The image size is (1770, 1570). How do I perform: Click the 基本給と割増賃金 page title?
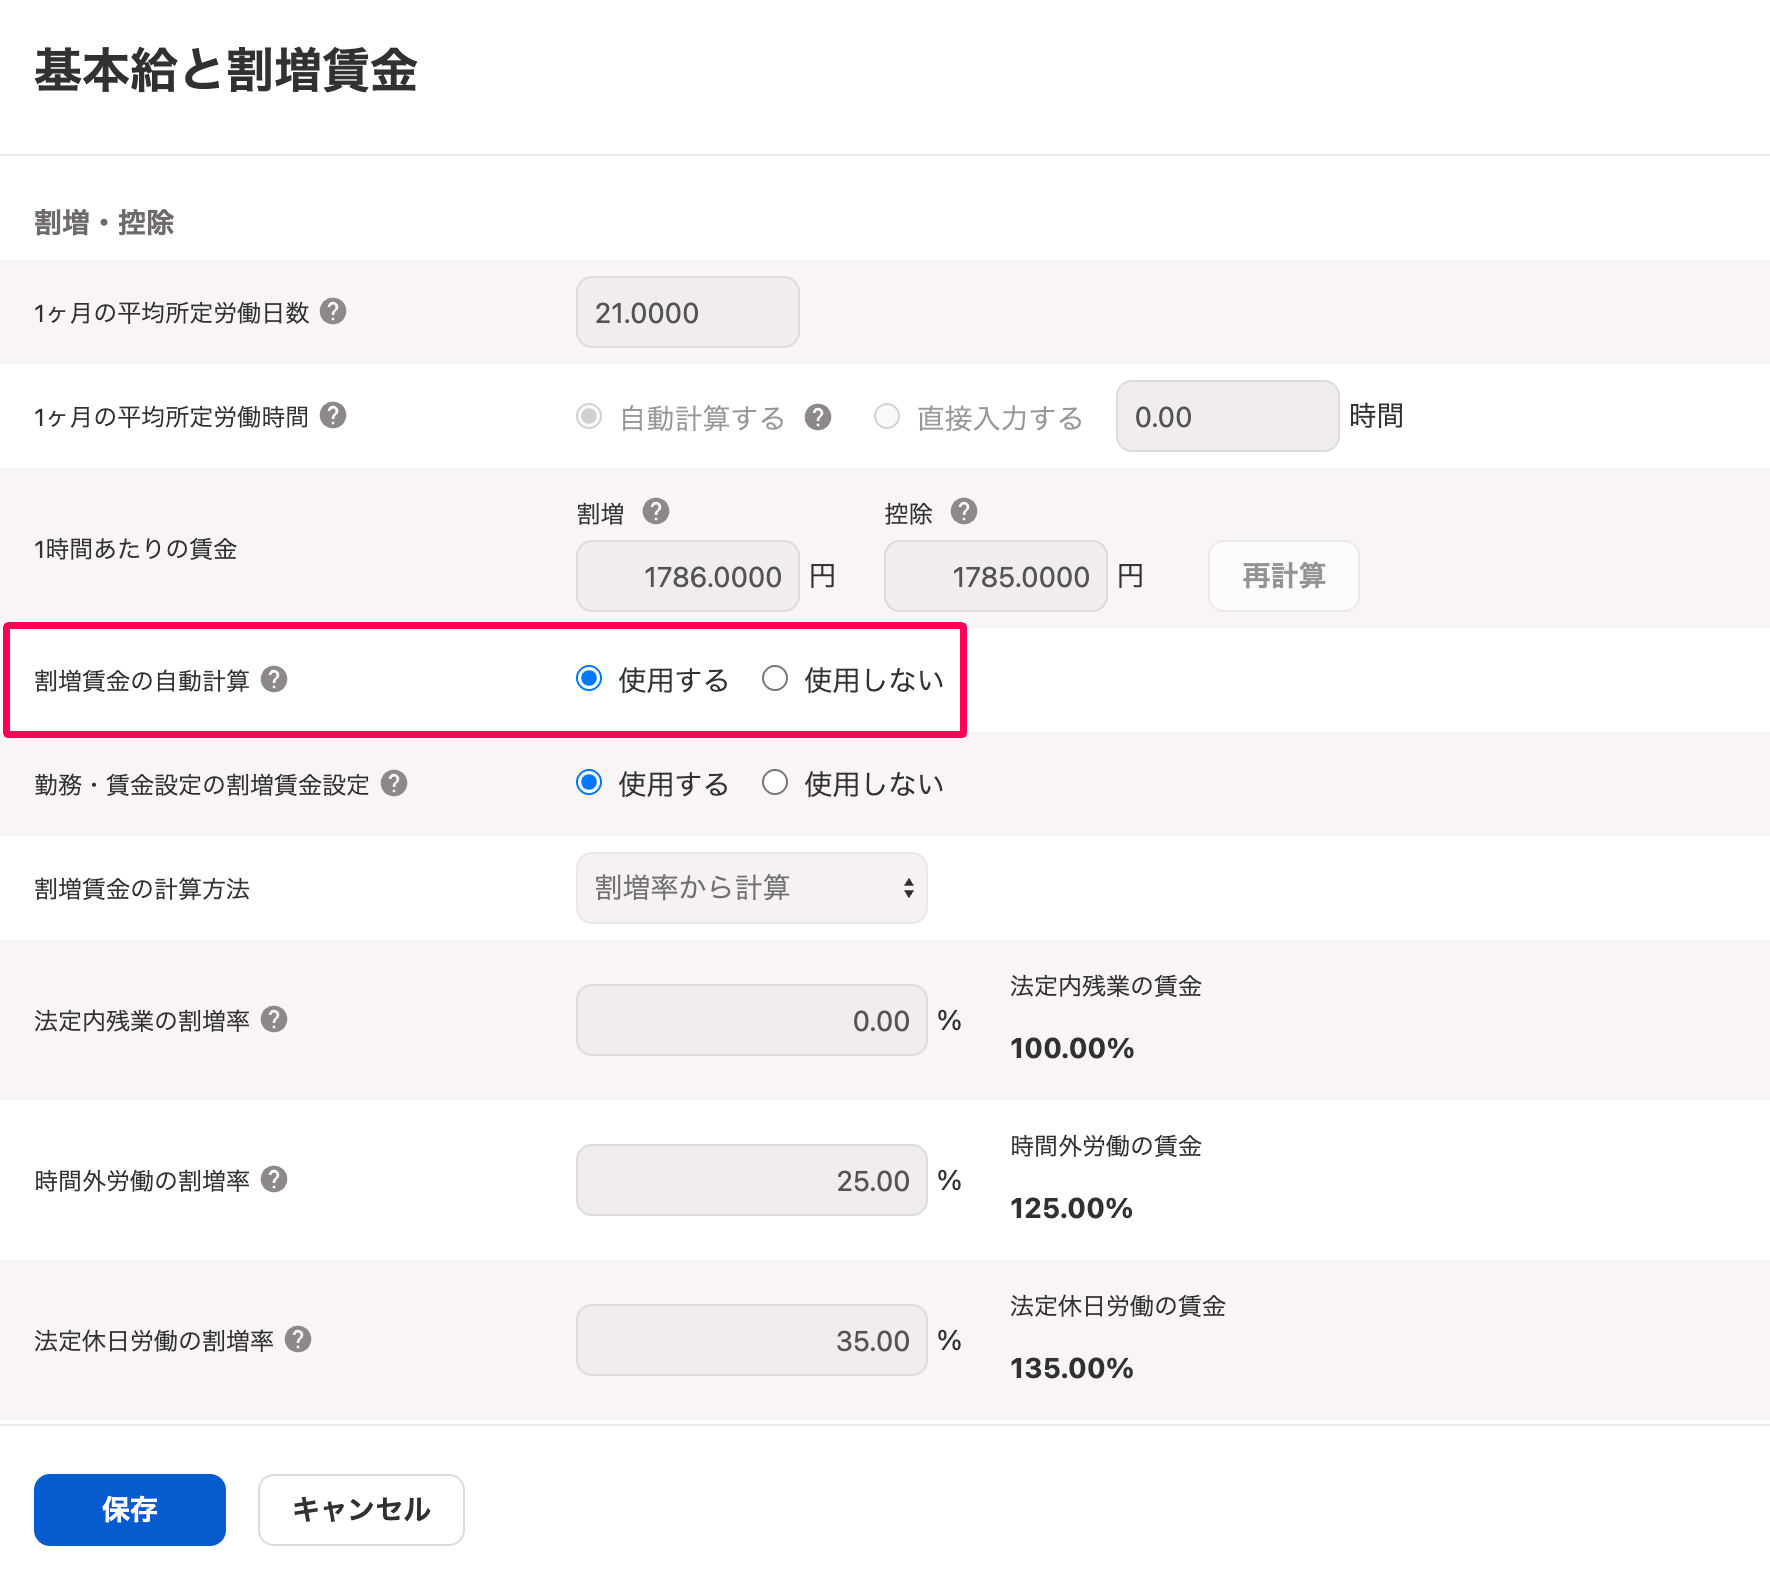tap(226, 71)
